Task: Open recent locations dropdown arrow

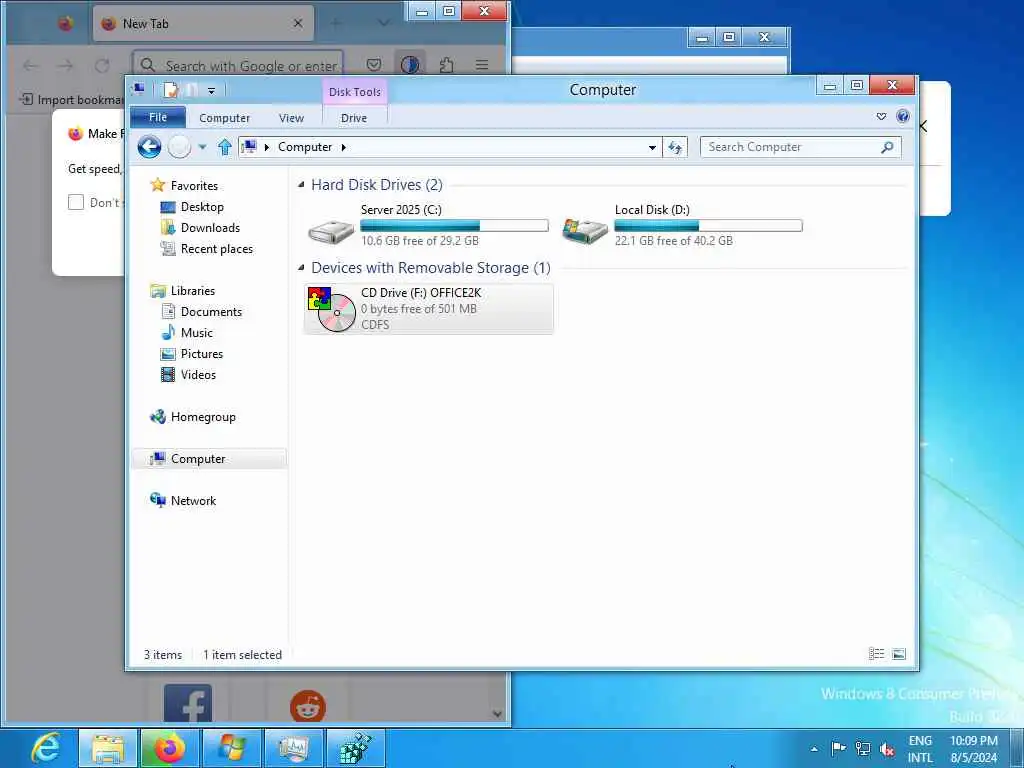Action: pos(202,147)
